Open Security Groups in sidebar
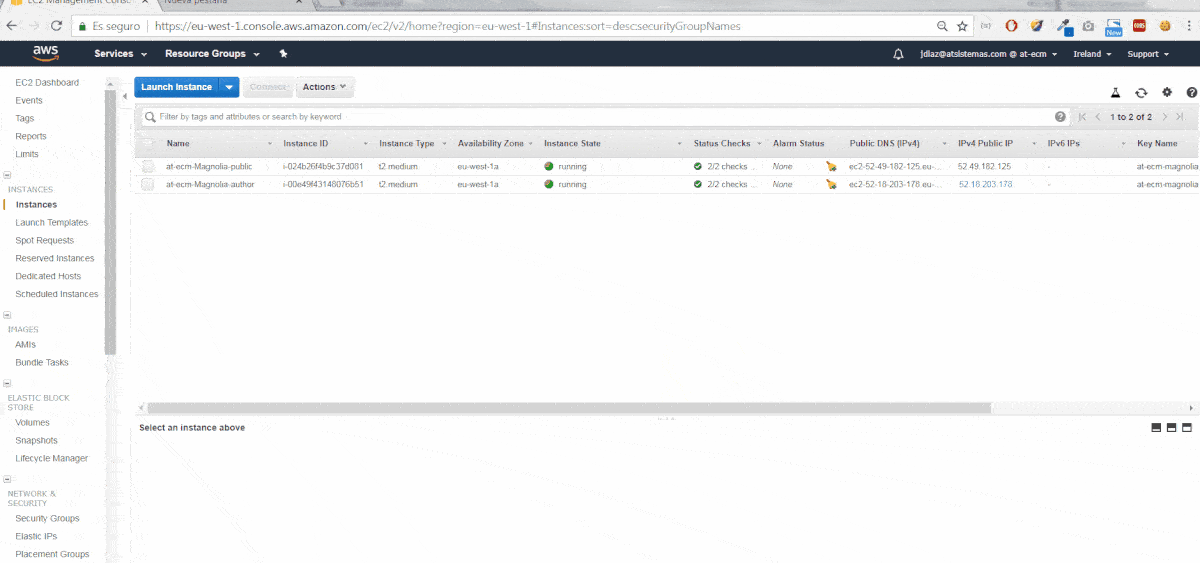The image size is (1200, 563). (47, 519)
